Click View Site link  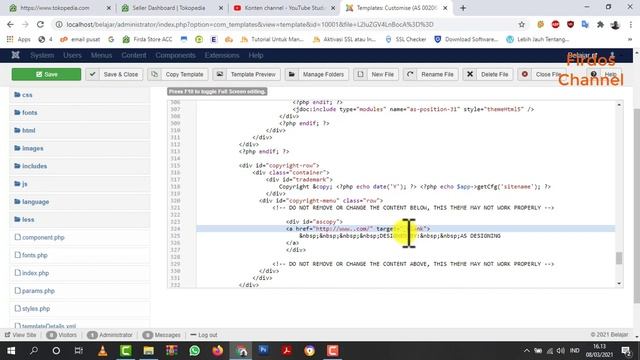tap(20, 335)
